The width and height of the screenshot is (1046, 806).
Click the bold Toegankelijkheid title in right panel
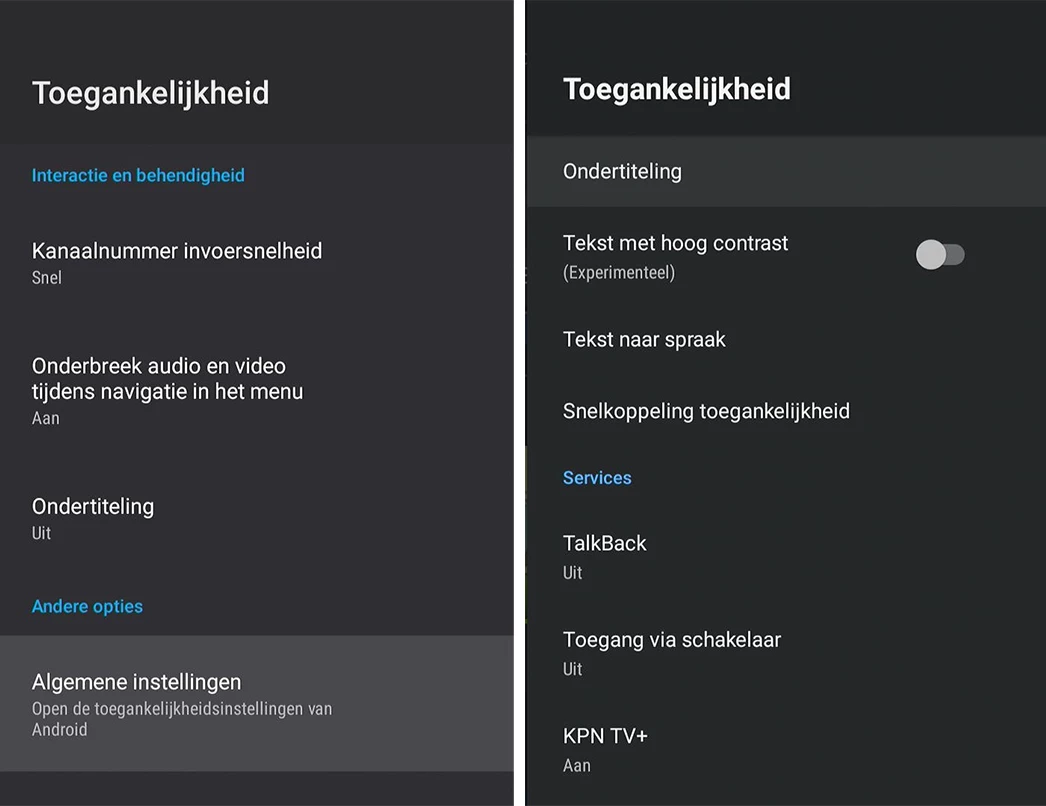point(677,89)
